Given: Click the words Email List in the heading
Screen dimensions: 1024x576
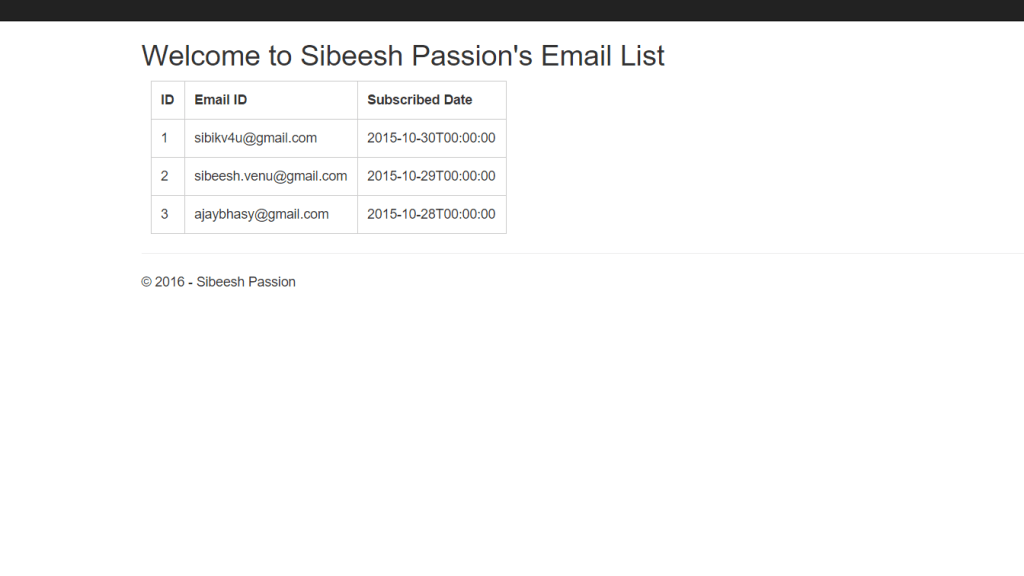Looking at the screenshot, I should pos(603,56).
